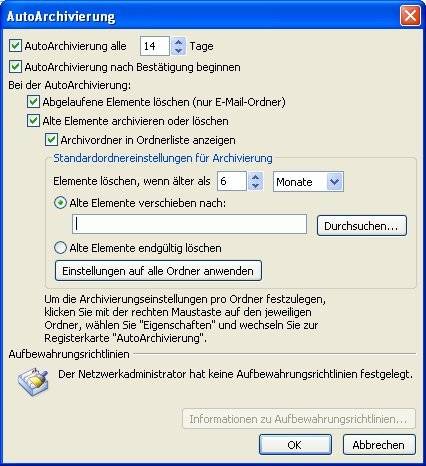The width and height of the screenshot is (426, 466).
Task: Toggle the 'AutoArchivierung alle' checkbox
Action: point(15,46)
